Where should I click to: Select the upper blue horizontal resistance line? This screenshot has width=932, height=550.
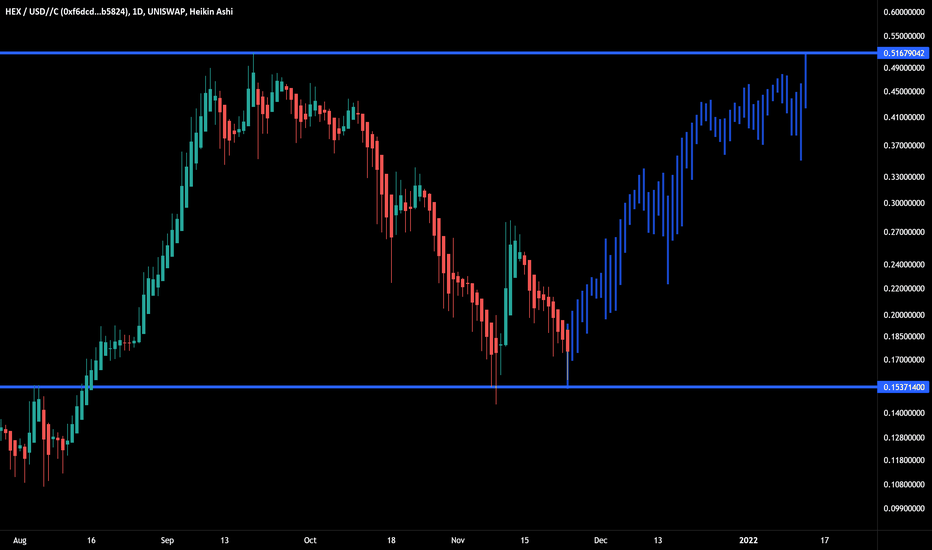click(x=438, y=53)
